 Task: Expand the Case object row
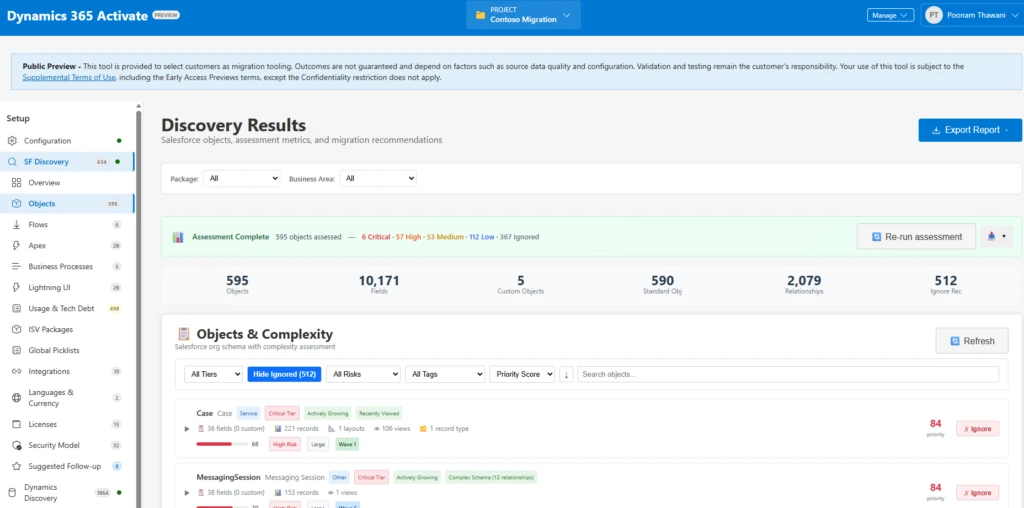187,429
